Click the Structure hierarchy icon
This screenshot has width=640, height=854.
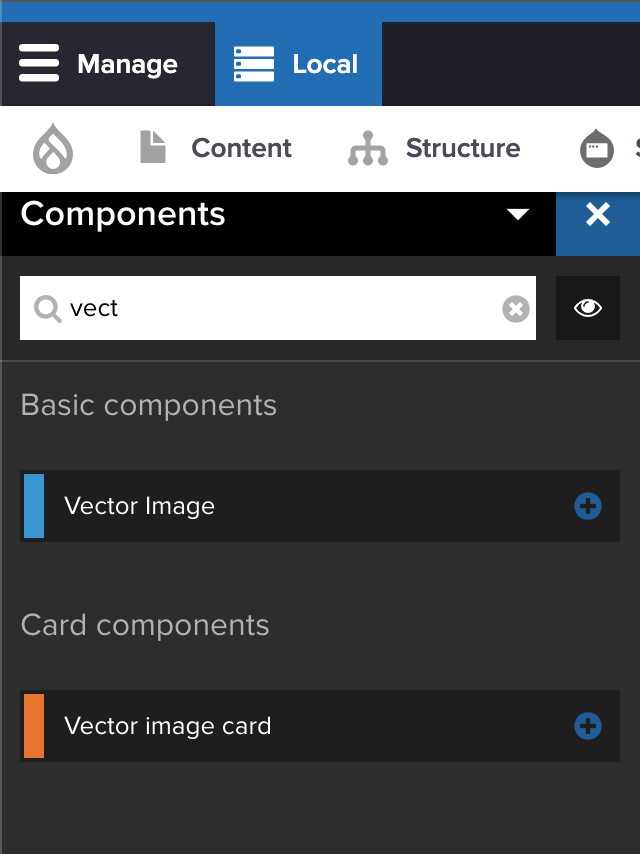click(x=367, y=148)
